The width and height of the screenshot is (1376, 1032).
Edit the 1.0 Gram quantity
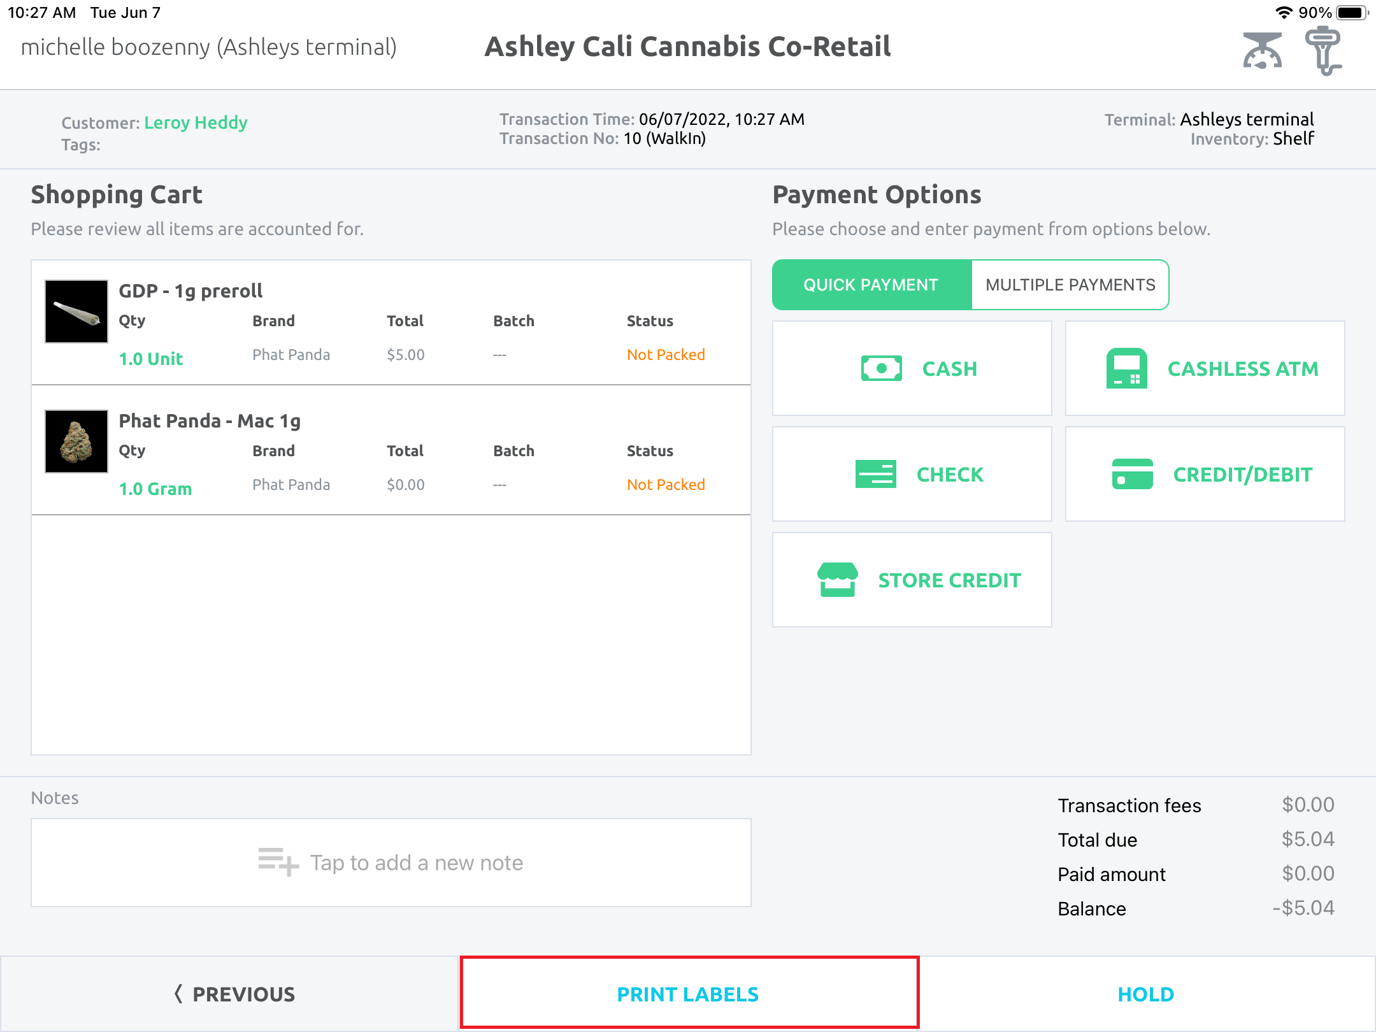pos(155,489)
